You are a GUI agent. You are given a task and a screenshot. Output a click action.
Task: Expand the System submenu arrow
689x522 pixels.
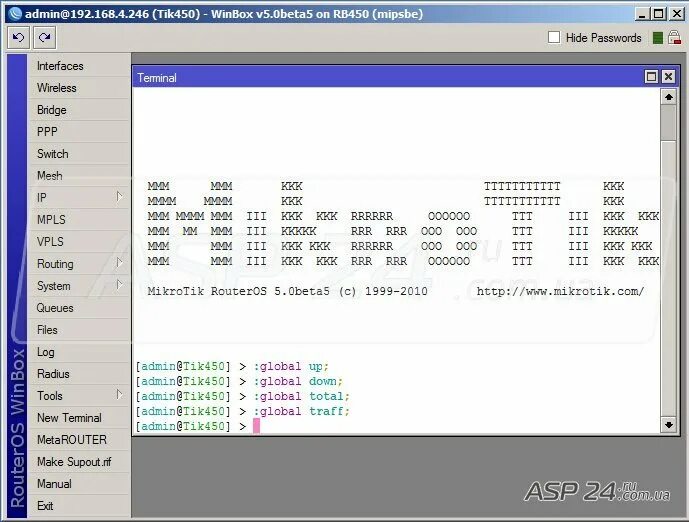[x=119, y=285]
